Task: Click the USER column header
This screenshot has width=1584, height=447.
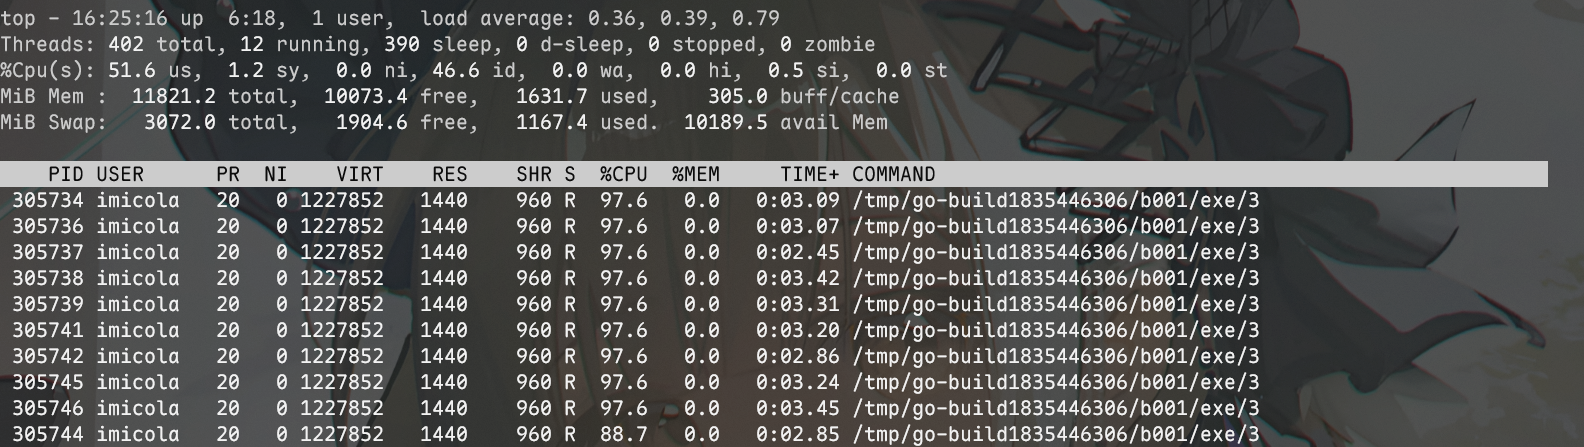Action: (120, 174)
